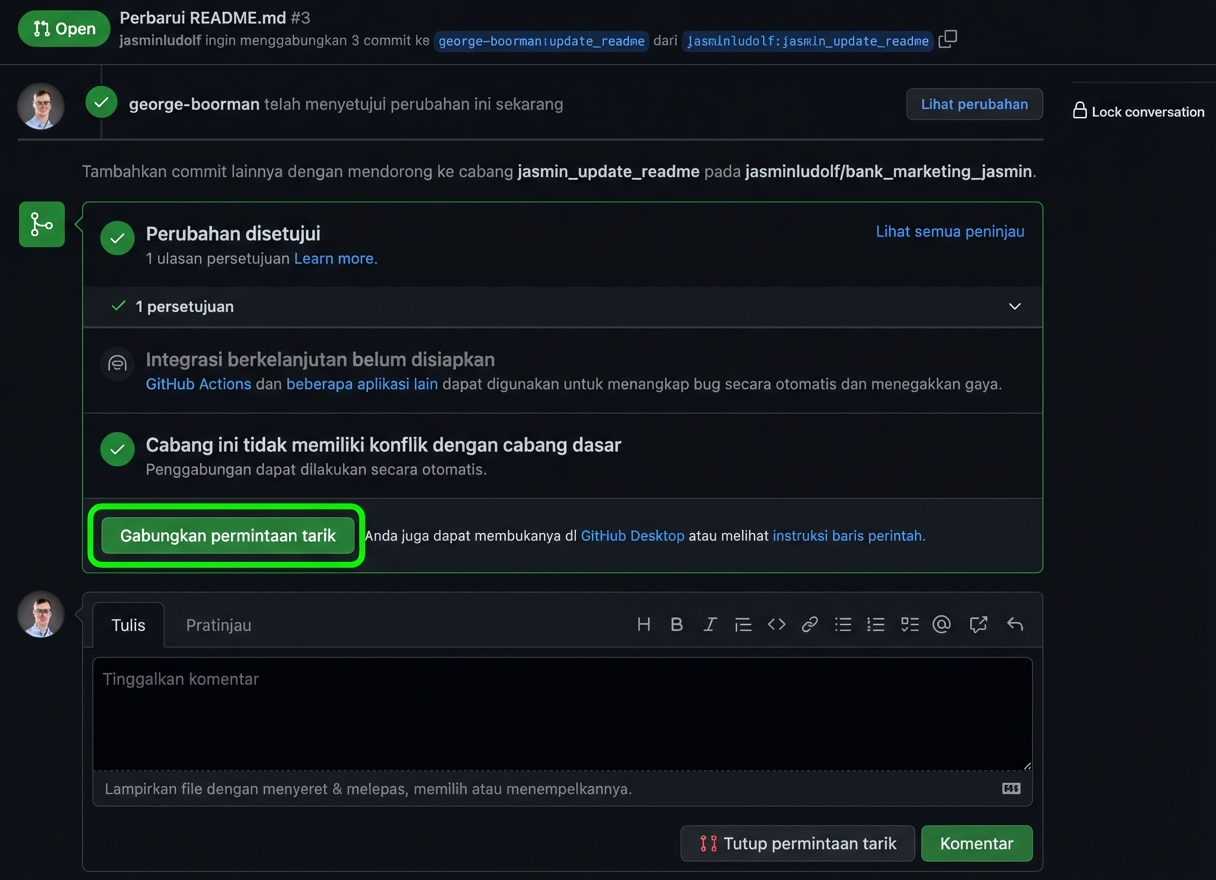Click jasminludolf username in header

tap(160, 41)
